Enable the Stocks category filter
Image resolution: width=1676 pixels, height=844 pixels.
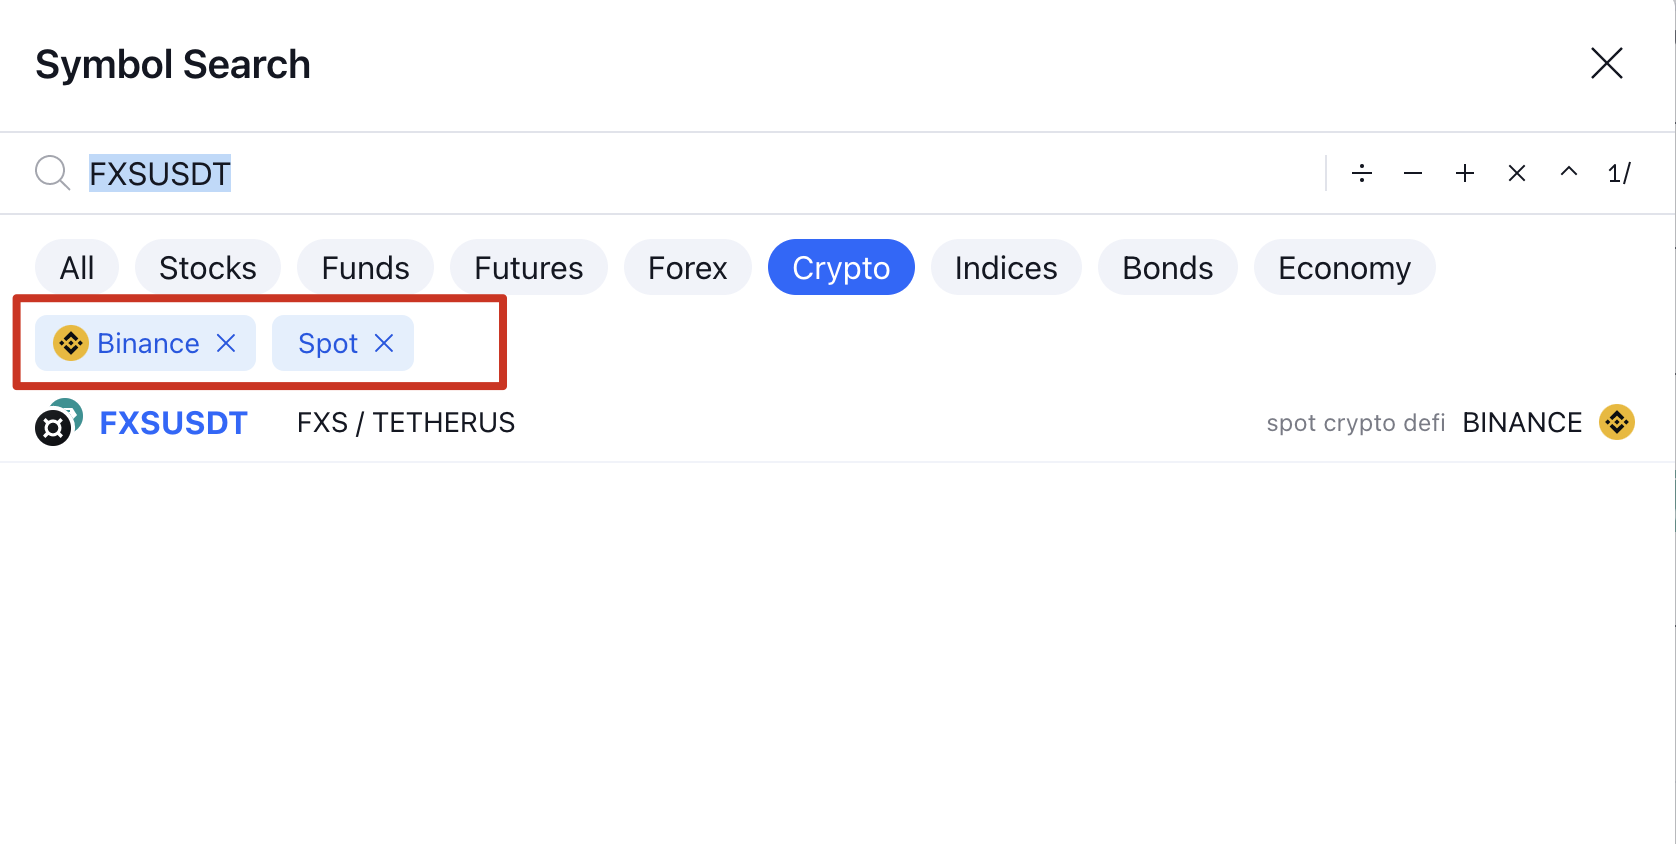point(207,267)
